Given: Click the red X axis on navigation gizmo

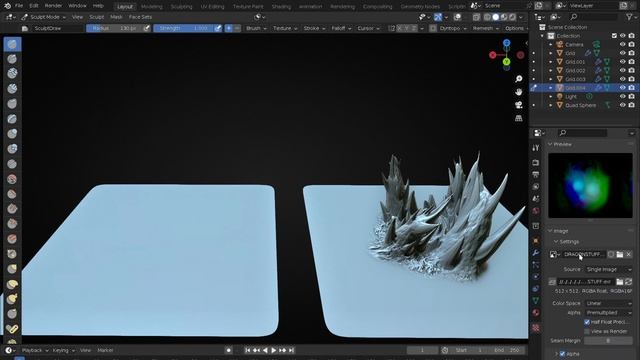Looking at the screenshot, I should (x=493, y=55).
